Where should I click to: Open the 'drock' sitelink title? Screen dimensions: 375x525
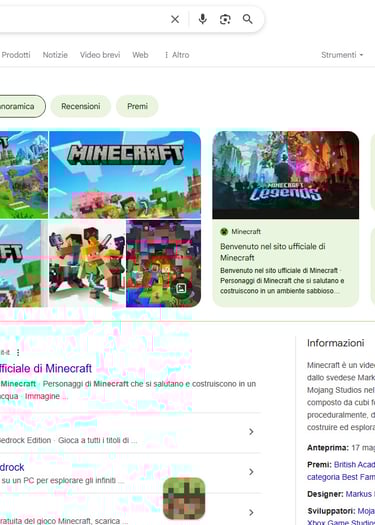pyautogui.click(x=12, y=467)
